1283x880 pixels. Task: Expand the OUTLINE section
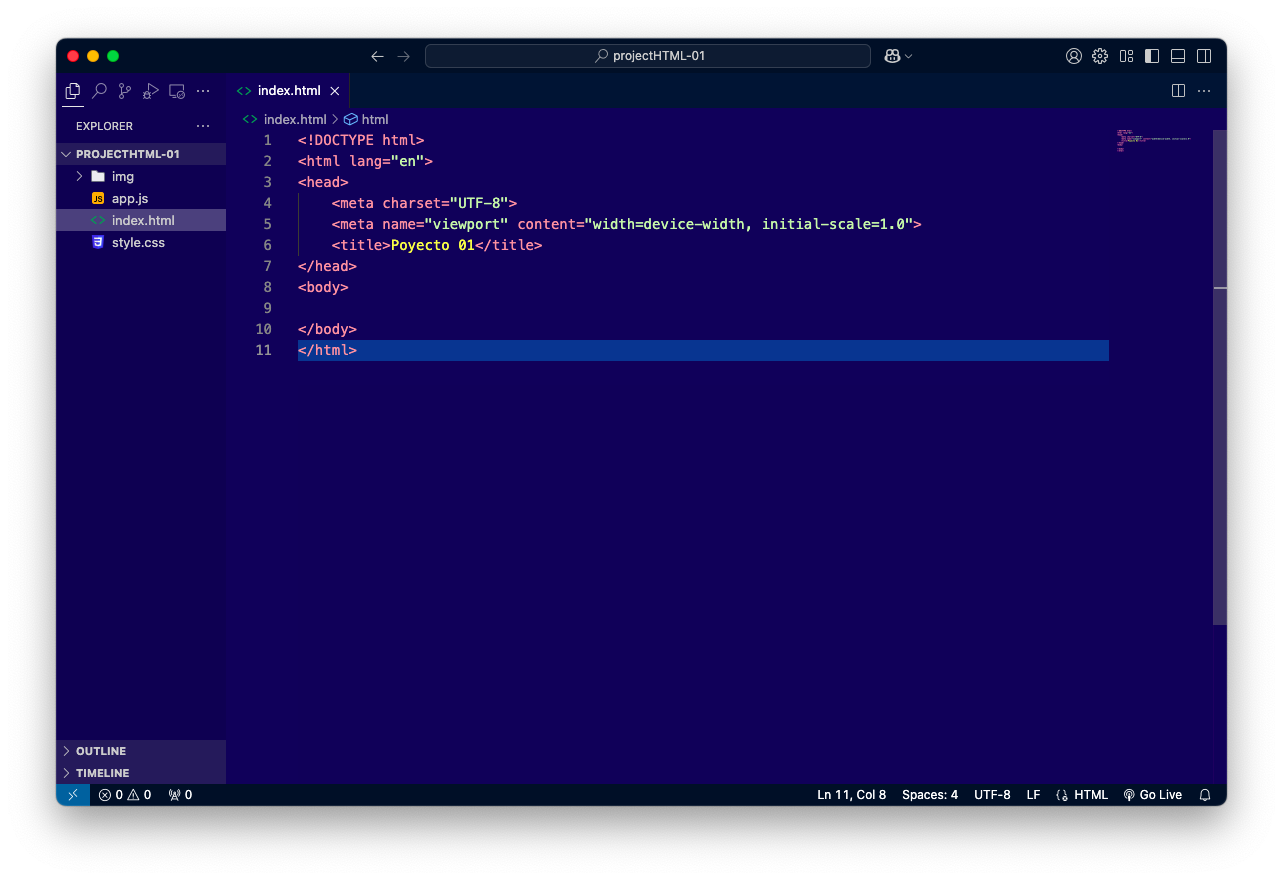141,751
